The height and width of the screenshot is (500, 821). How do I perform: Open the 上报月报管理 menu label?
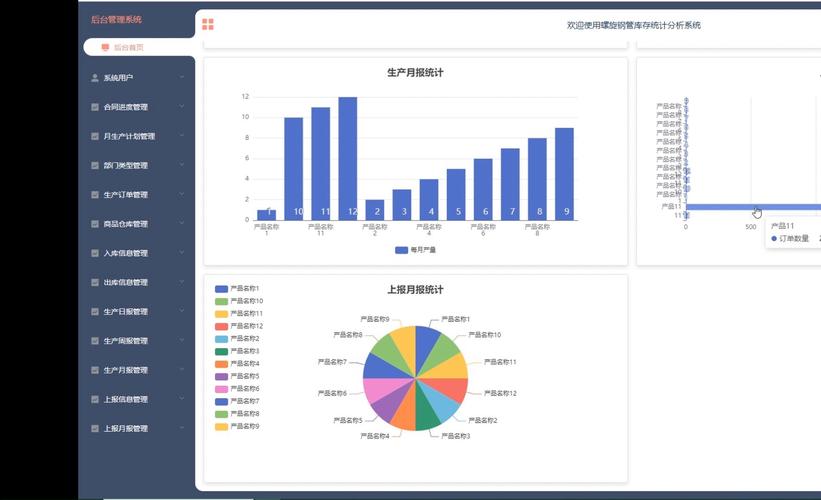[126, 428]
